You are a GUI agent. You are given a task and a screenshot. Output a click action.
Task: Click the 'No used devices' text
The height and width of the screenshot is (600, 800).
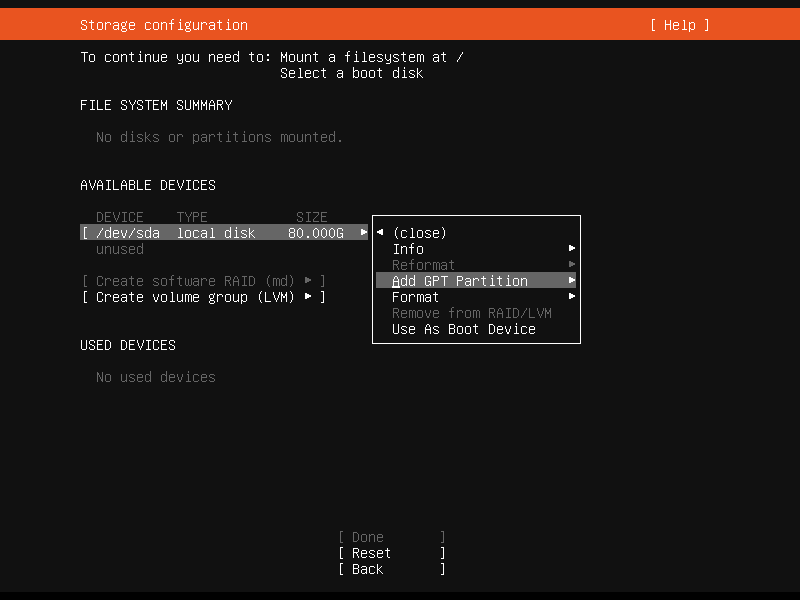(156, 377)
